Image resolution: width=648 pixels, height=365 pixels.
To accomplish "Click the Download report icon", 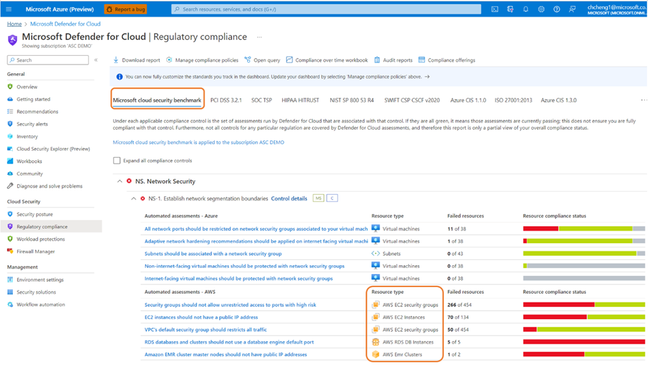I will click(116, 60).
